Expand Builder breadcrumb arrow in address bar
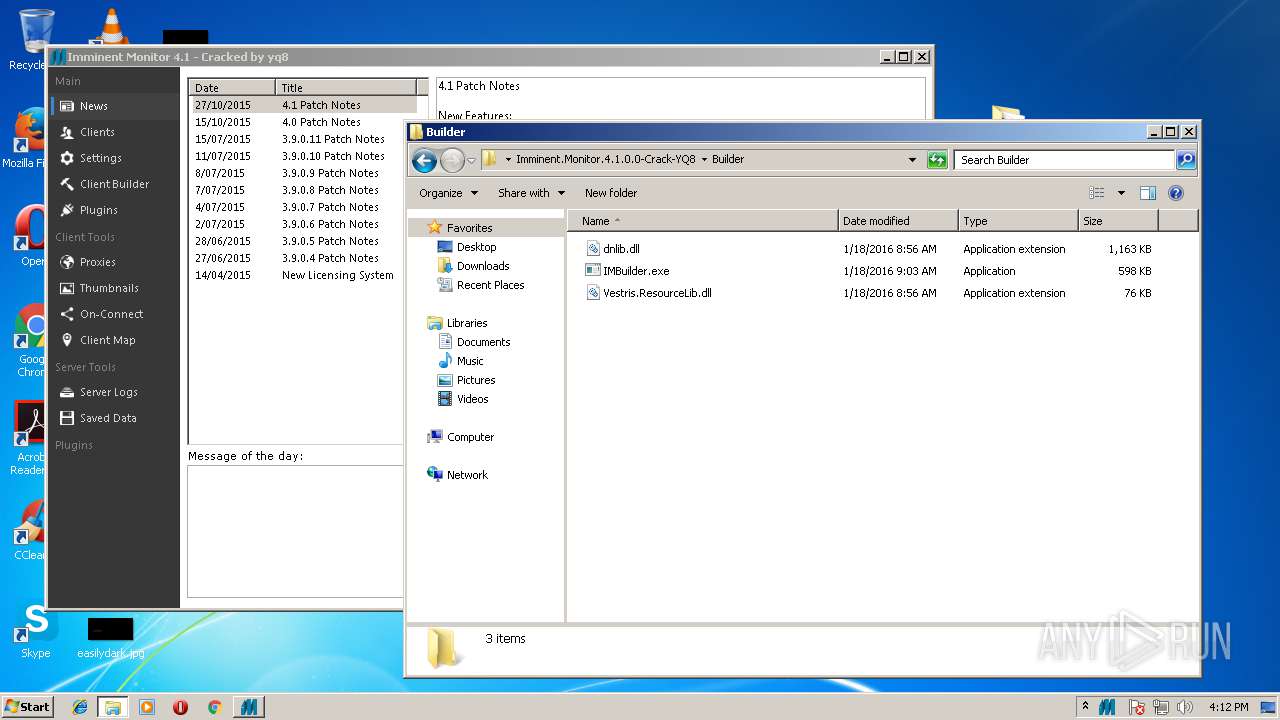 tap(704, 159)
